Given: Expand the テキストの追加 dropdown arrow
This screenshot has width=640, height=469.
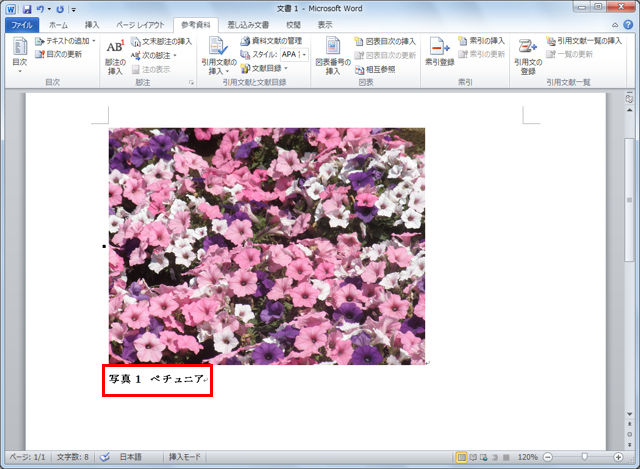Looking at the screenshot, I should [94, 41].
